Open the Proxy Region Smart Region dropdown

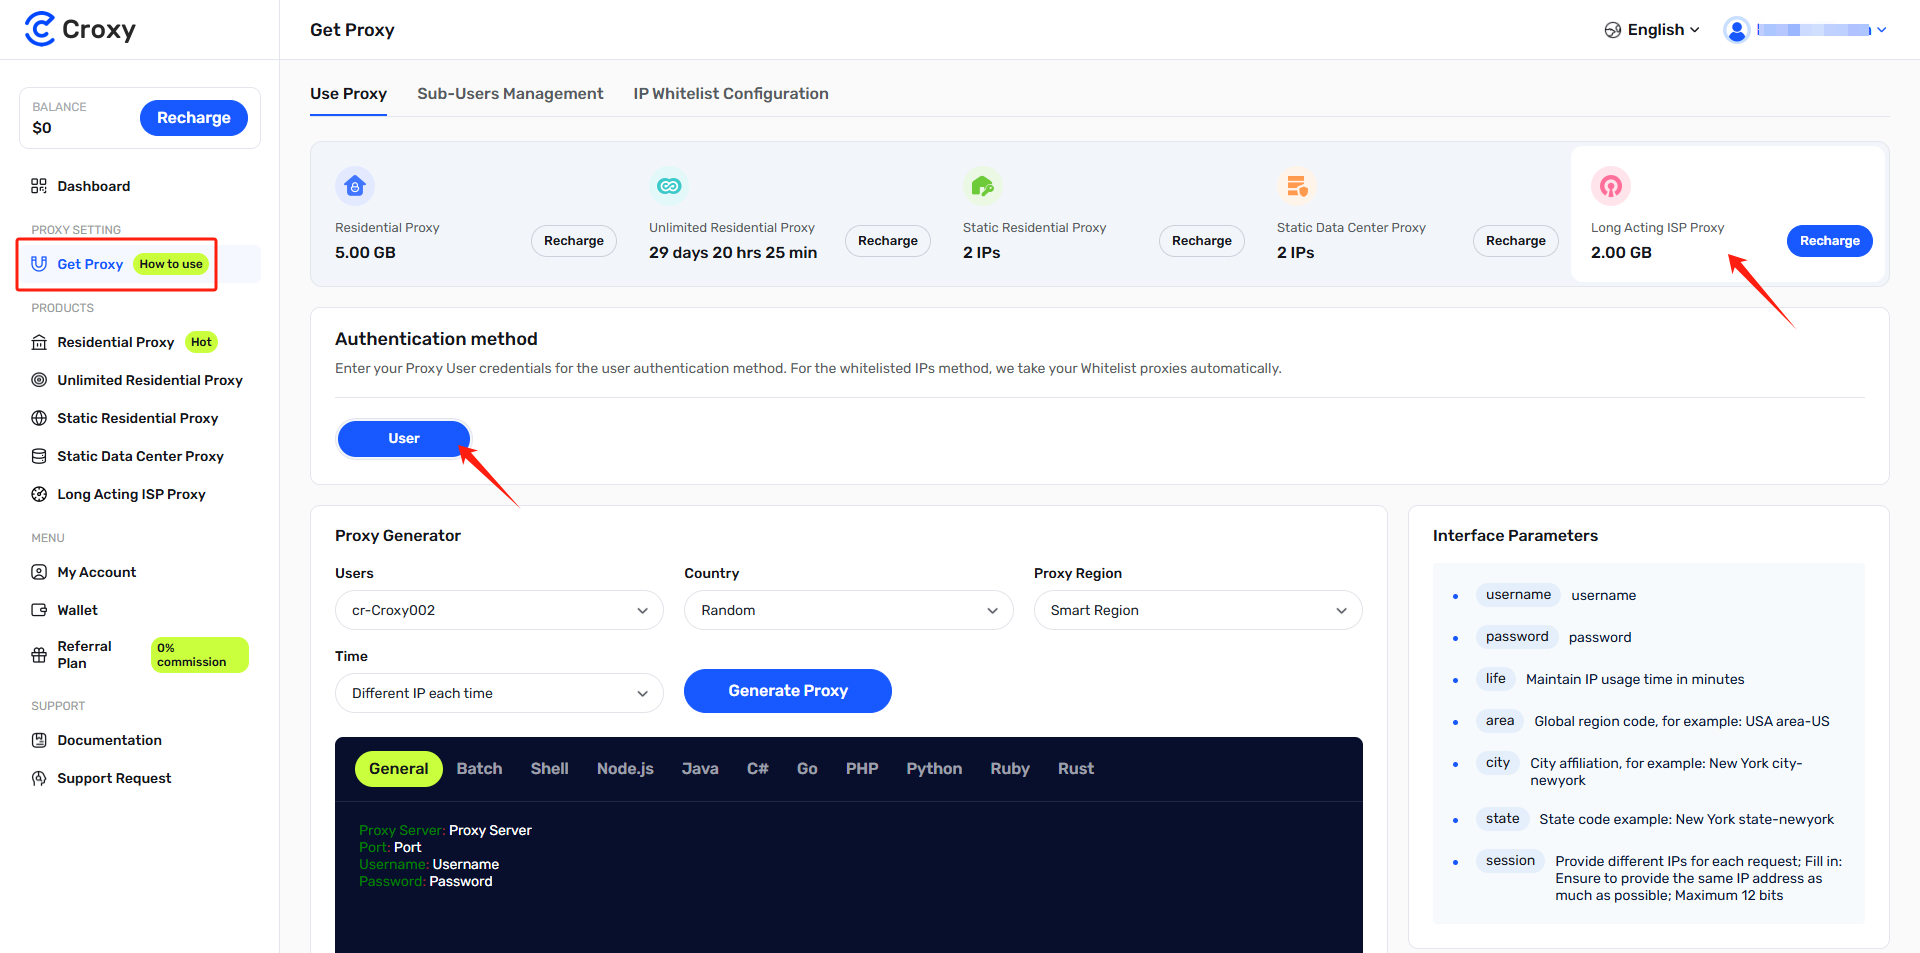(x=1198, y=610)
